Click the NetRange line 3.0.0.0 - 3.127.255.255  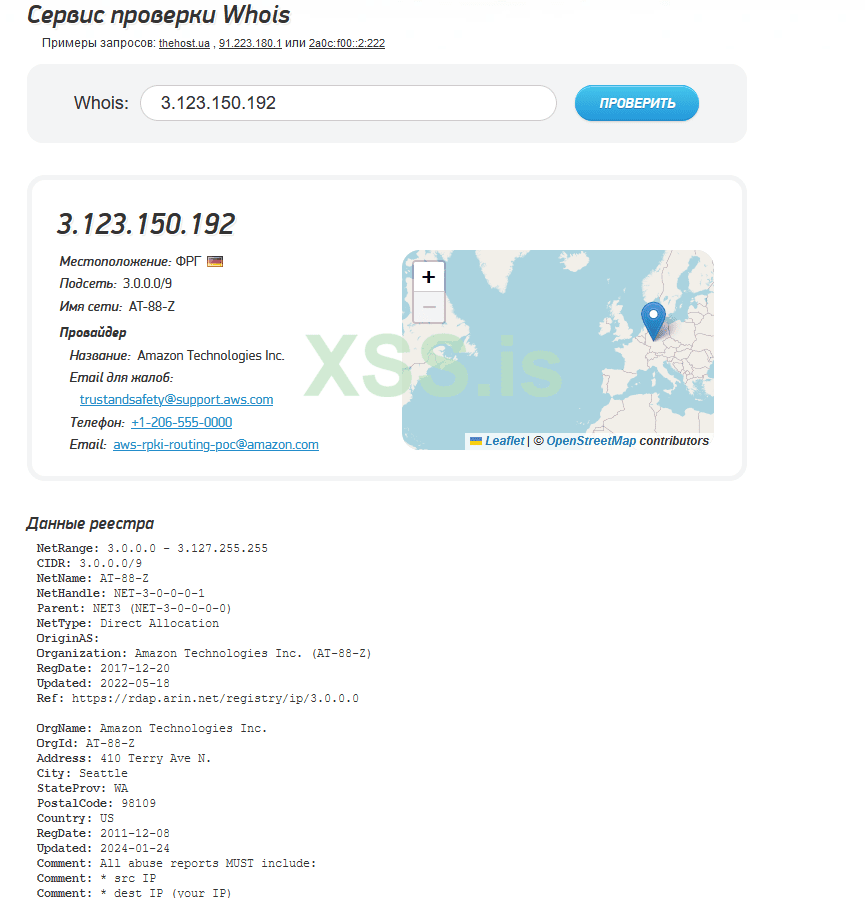coord(152,549)
